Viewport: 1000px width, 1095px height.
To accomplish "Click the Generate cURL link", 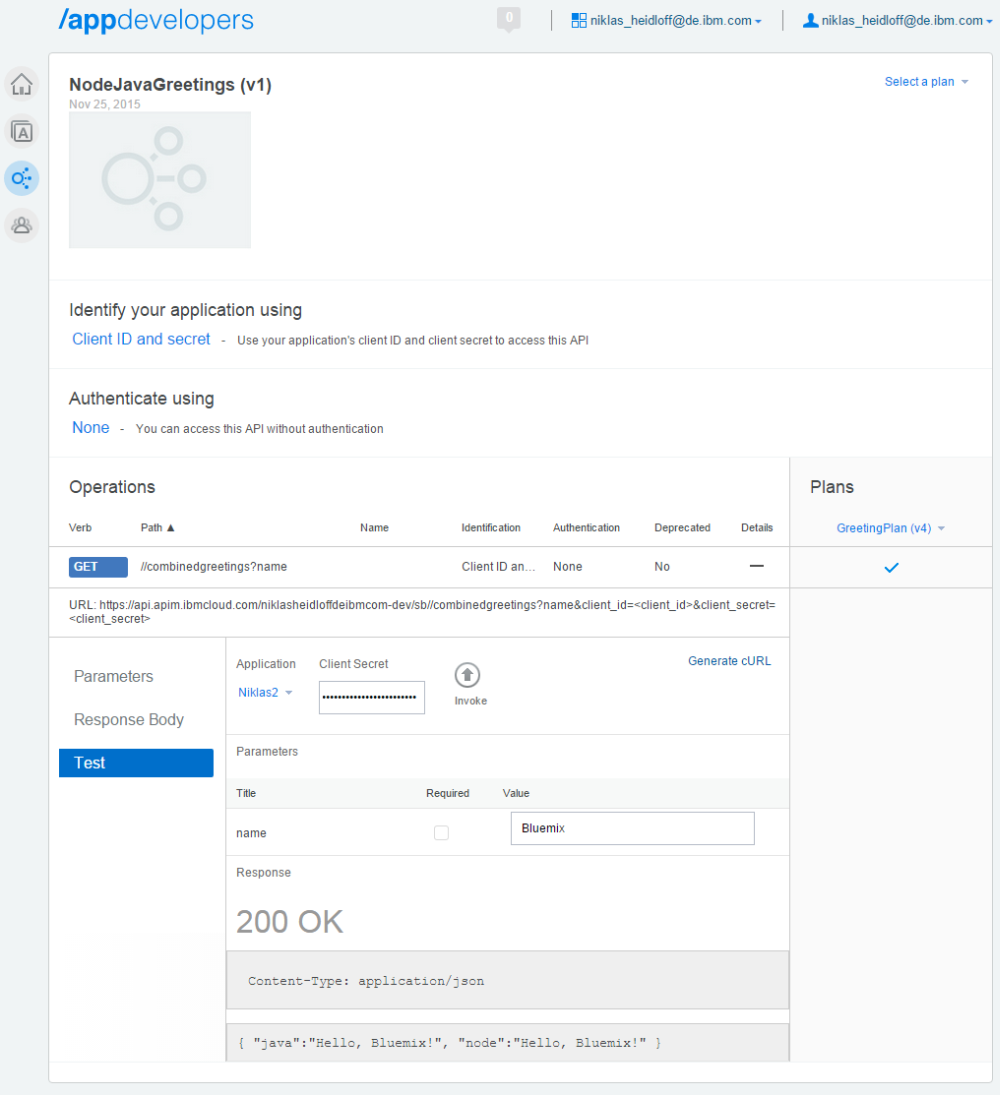I will pyautogui.click(x=729, y=661).
